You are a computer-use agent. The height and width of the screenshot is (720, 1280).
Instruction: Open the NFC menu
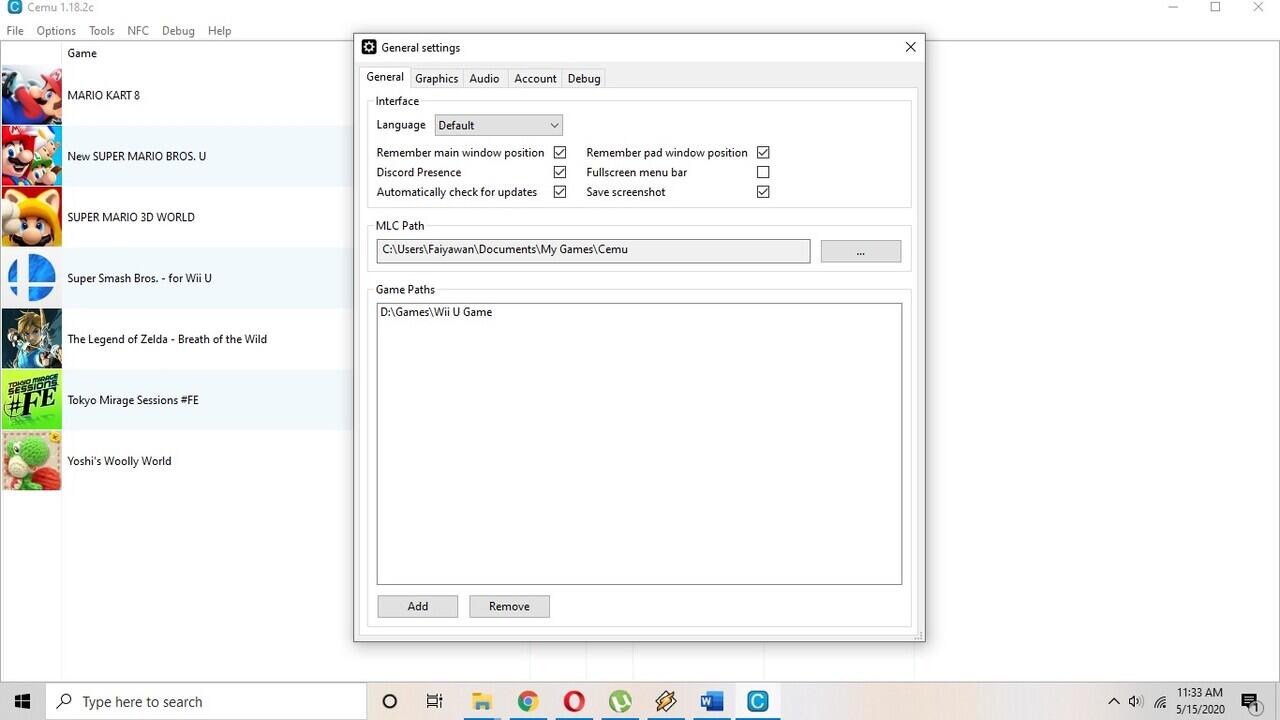click(138, 31)
